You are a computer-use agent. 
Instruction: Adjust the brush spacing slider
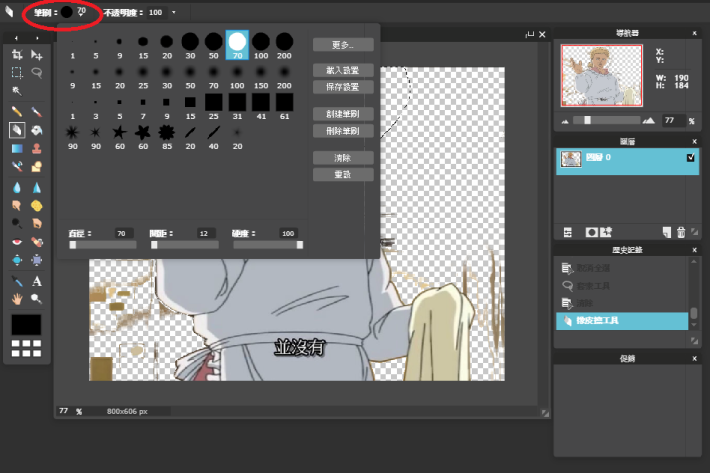click(185, 245)
